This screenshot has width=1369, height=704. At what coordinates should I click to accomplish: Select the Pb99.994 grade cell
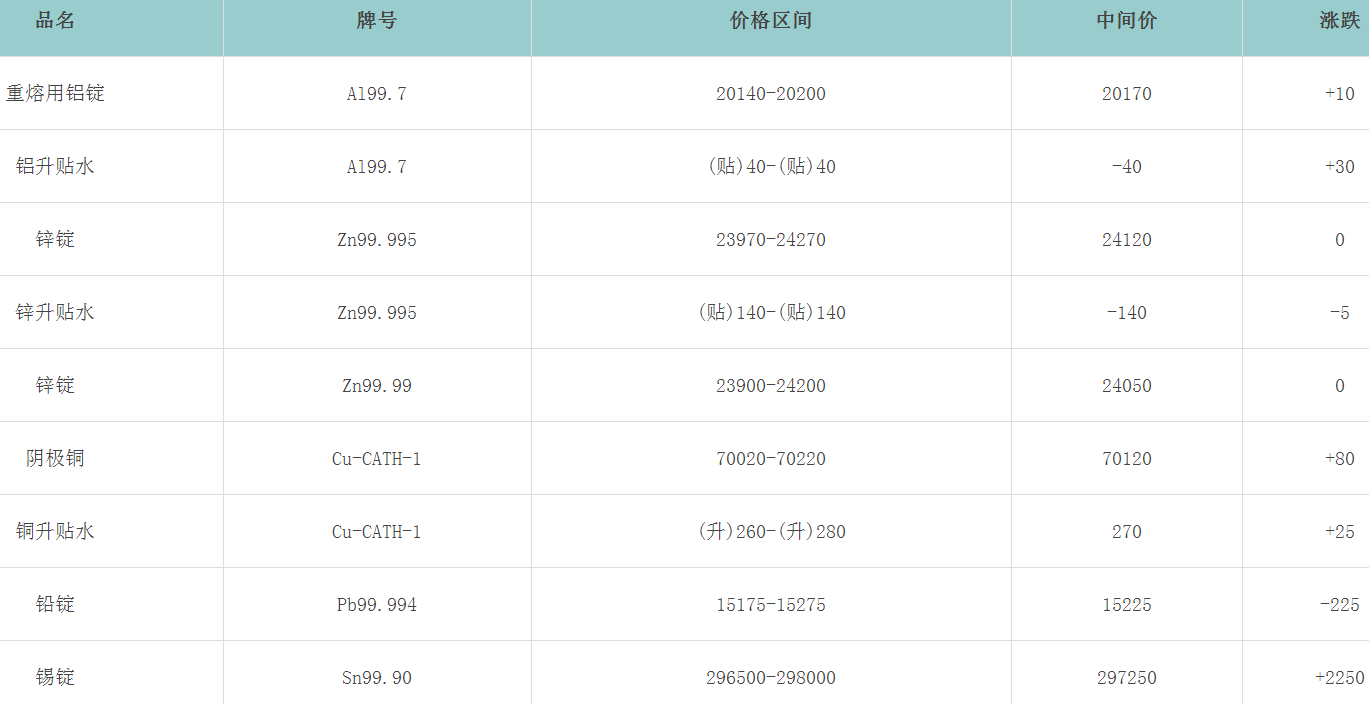point(376,605)
